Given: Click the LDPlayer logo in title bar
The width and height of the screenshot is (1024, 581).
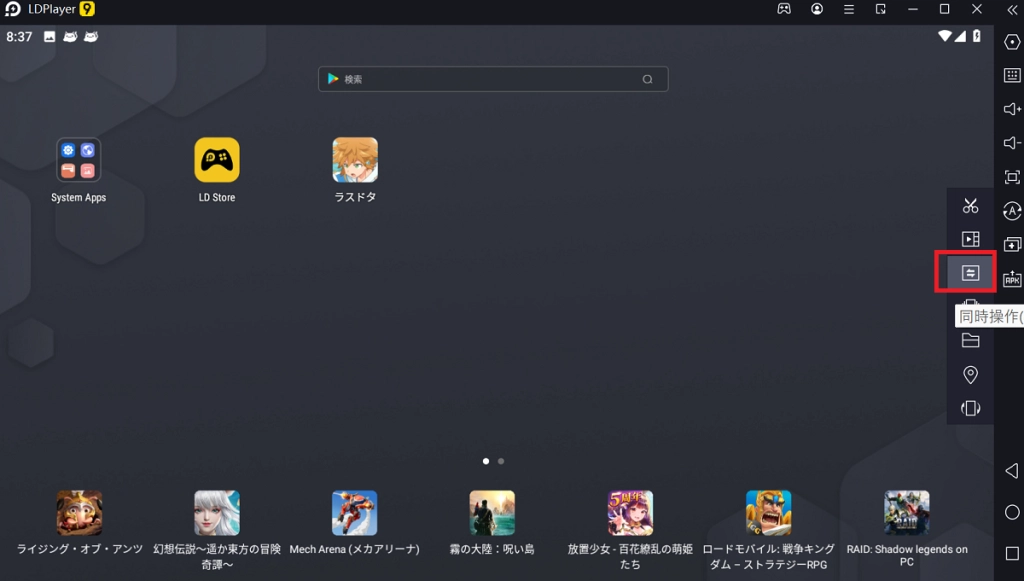Looking at the screenshot, I should pyautogui.click(x=12, y=9).
